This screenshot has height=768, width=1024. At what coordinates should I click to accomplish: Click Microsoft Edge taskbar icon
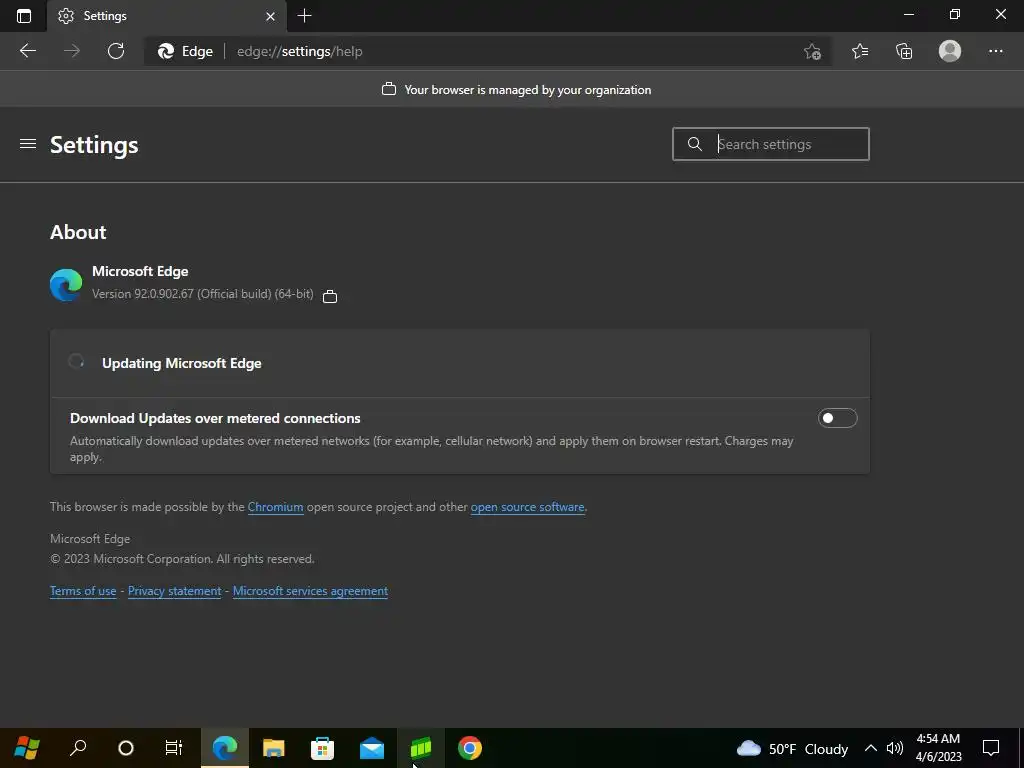pyautogui.click(x=225, y=748)
